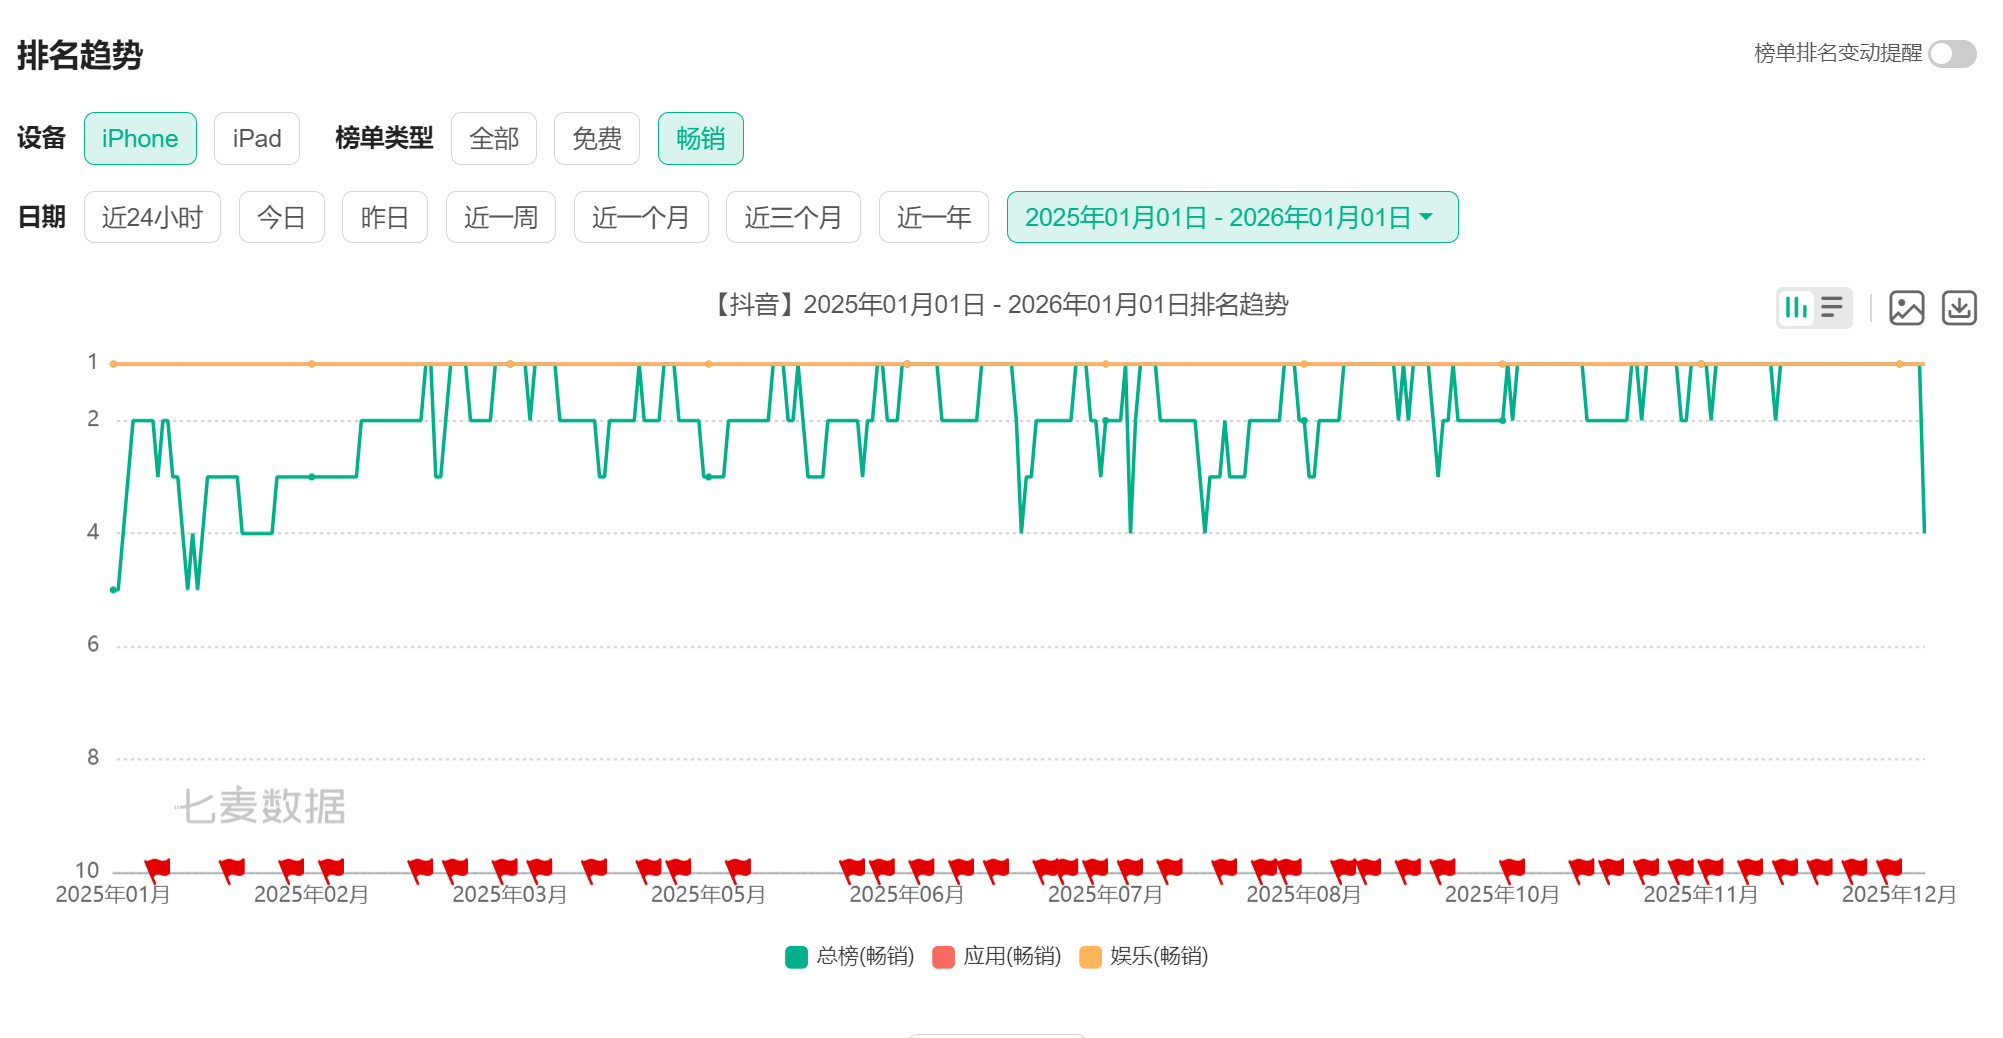
Task: Select iPhone device tab
Action: point(140,139)
